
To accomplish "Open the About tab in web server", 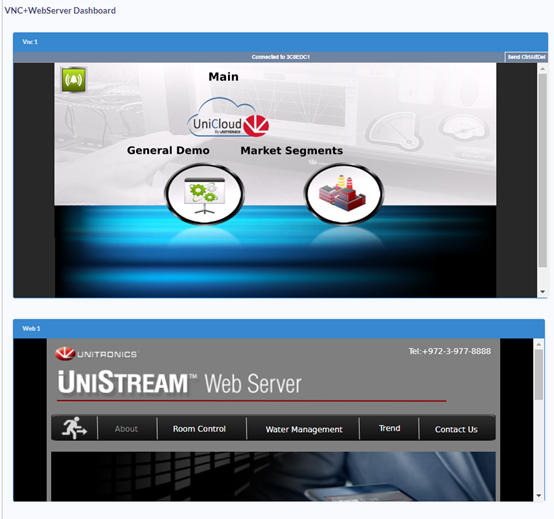I will (126, 429).
